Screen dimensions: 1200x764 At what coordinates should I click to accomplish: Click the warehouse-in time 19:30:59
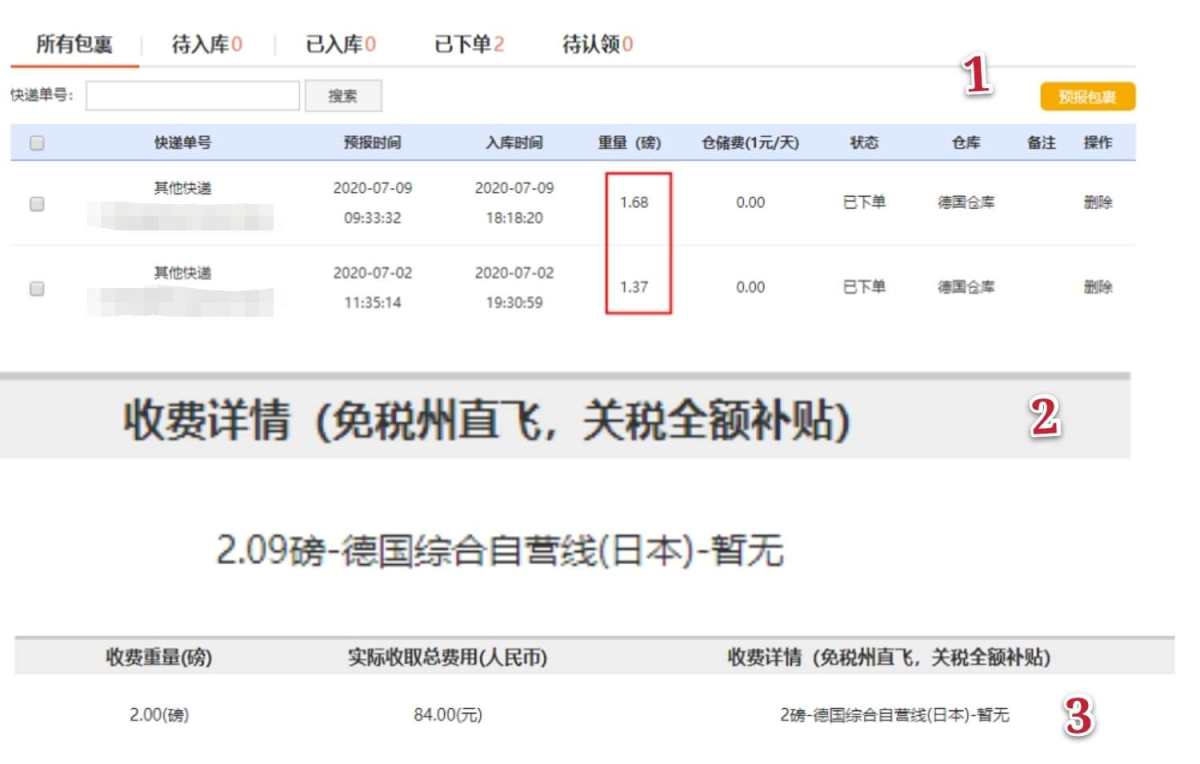coord(514,303)
